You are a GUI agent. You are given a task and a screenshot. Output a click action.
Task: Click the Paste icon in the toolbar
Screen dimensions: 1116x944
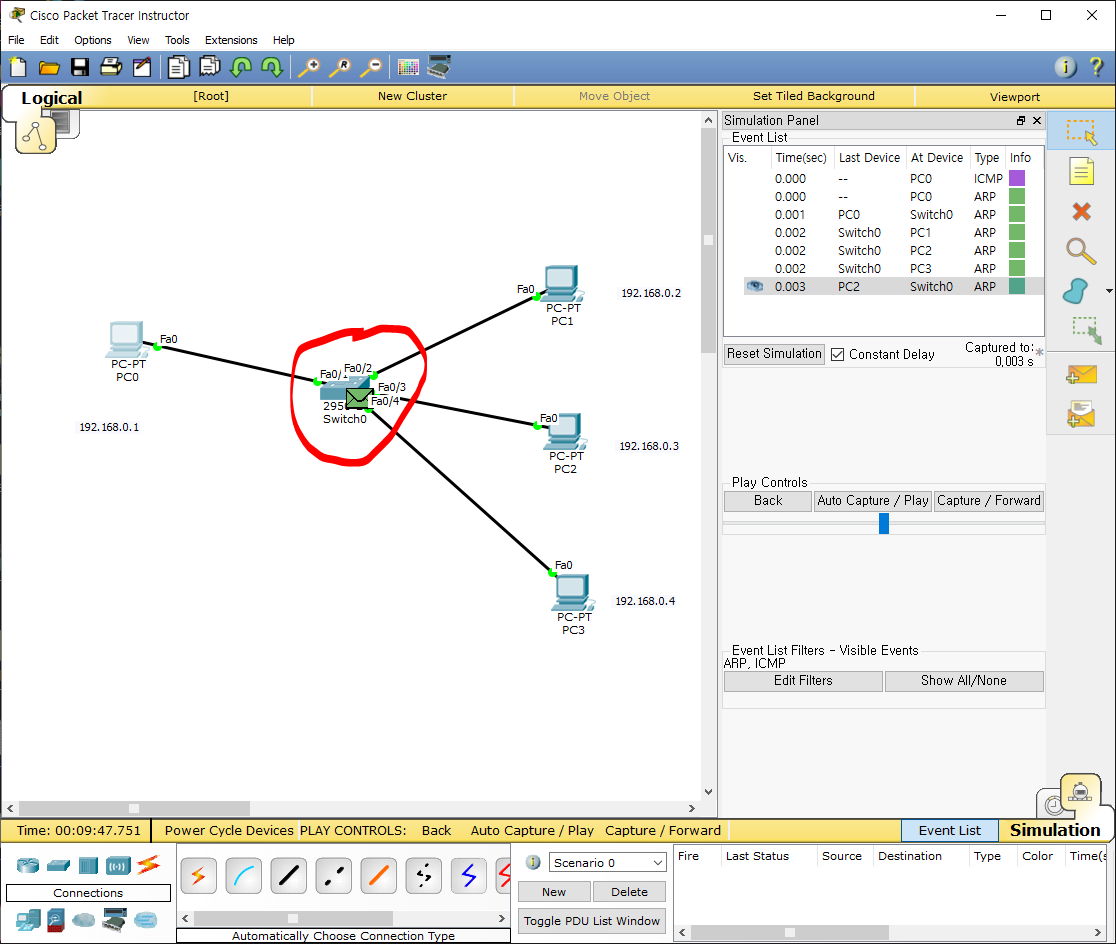point(210,68)
